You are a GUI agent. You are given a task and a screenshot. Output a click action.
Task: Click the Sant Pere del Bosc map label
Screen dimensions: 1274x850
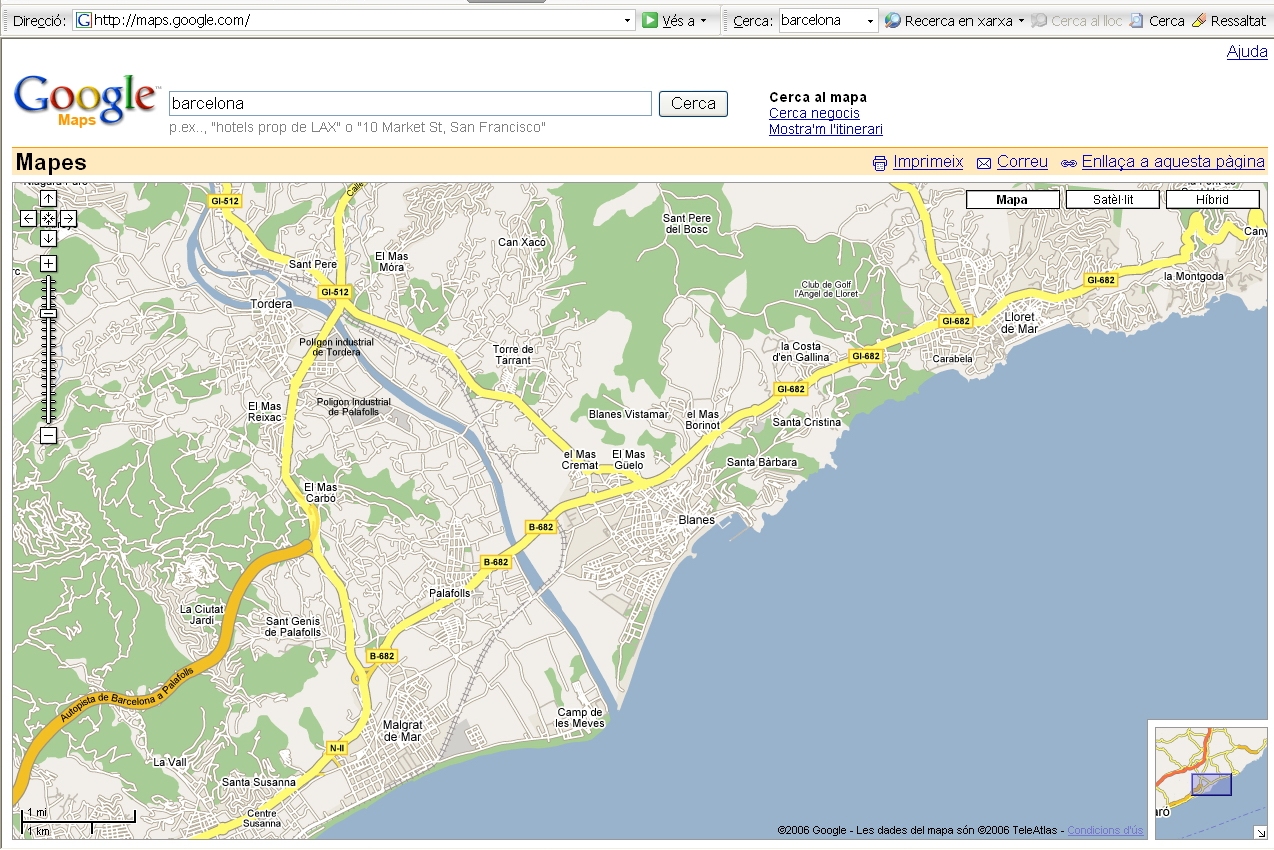(687, 224)
